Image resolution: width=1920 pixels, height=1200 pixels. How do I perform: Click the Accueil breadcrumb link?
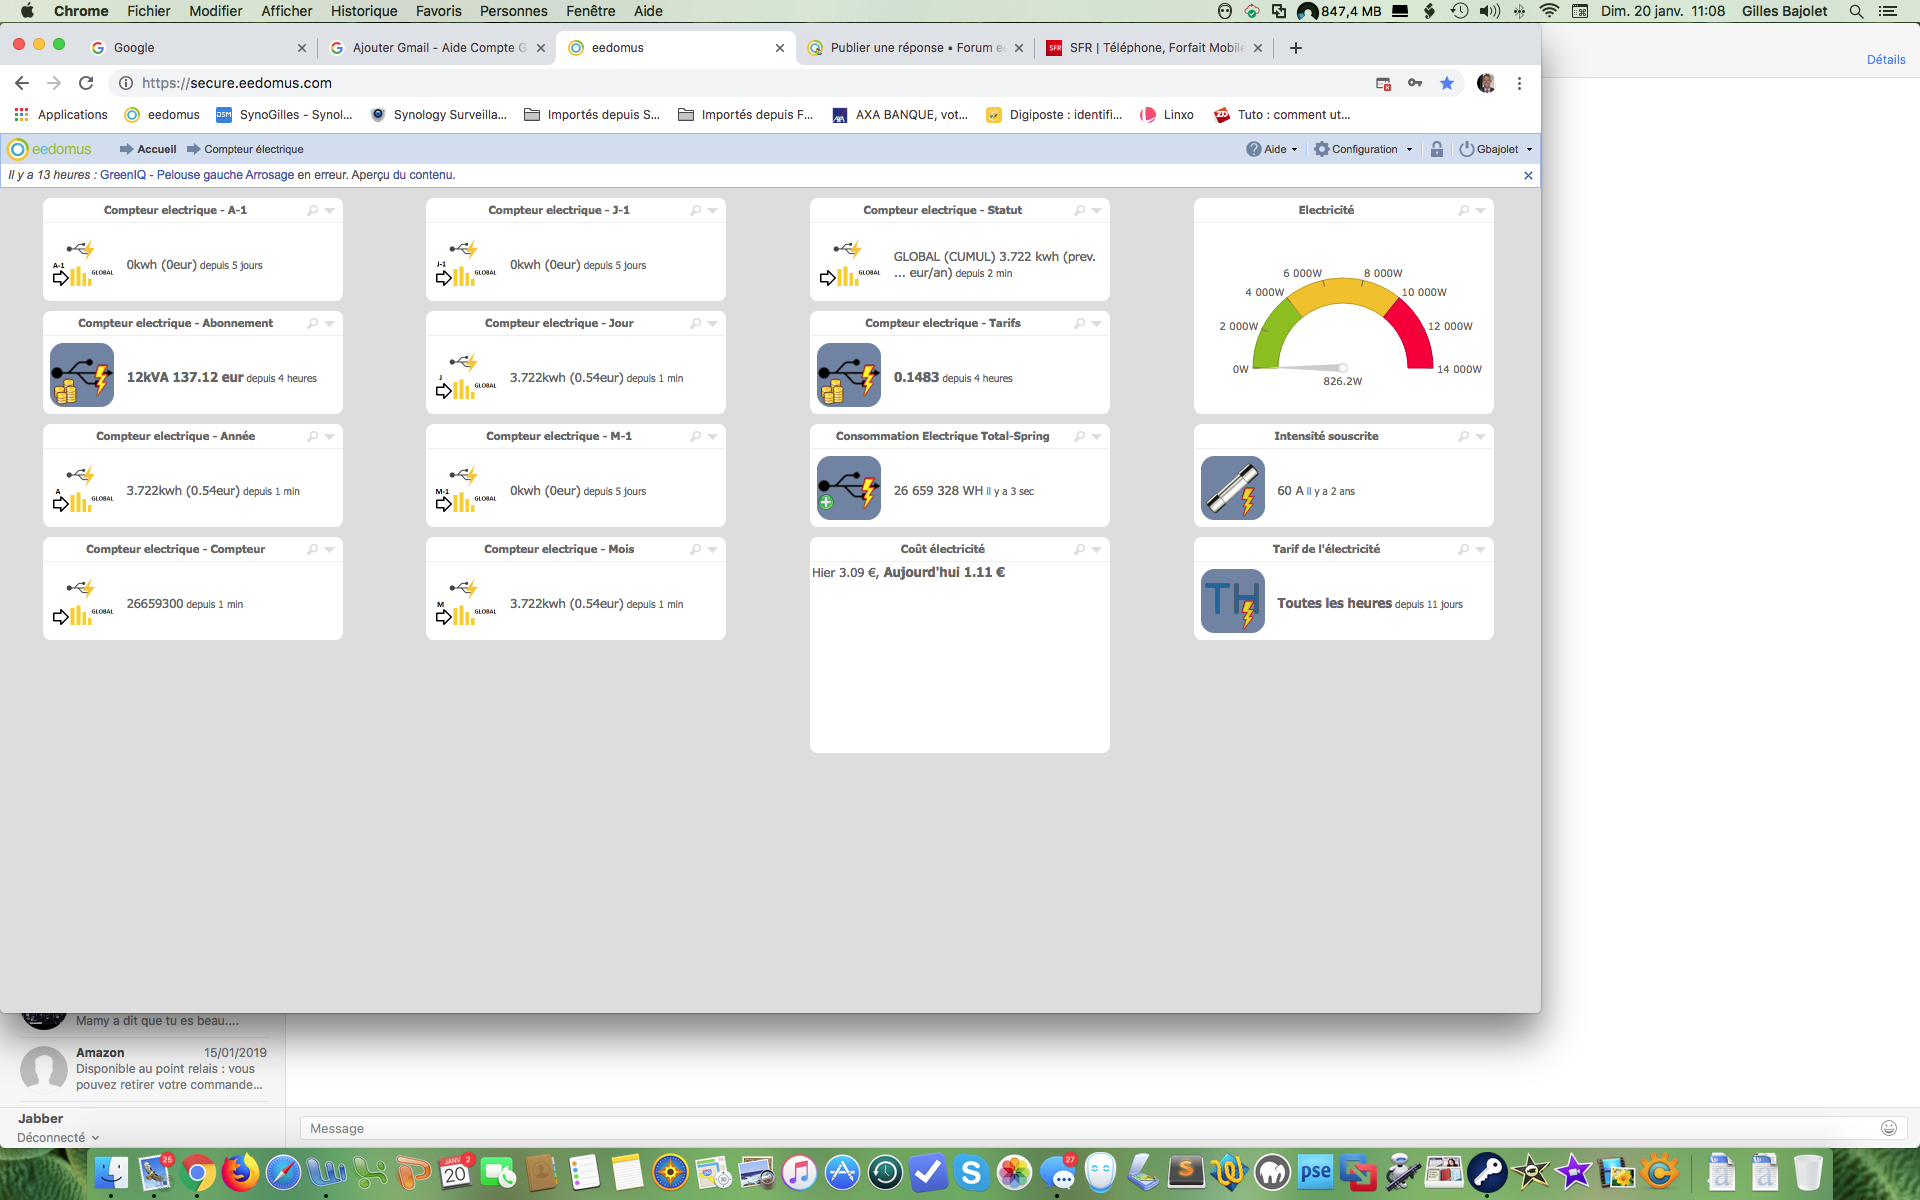[x=155, y=148]
